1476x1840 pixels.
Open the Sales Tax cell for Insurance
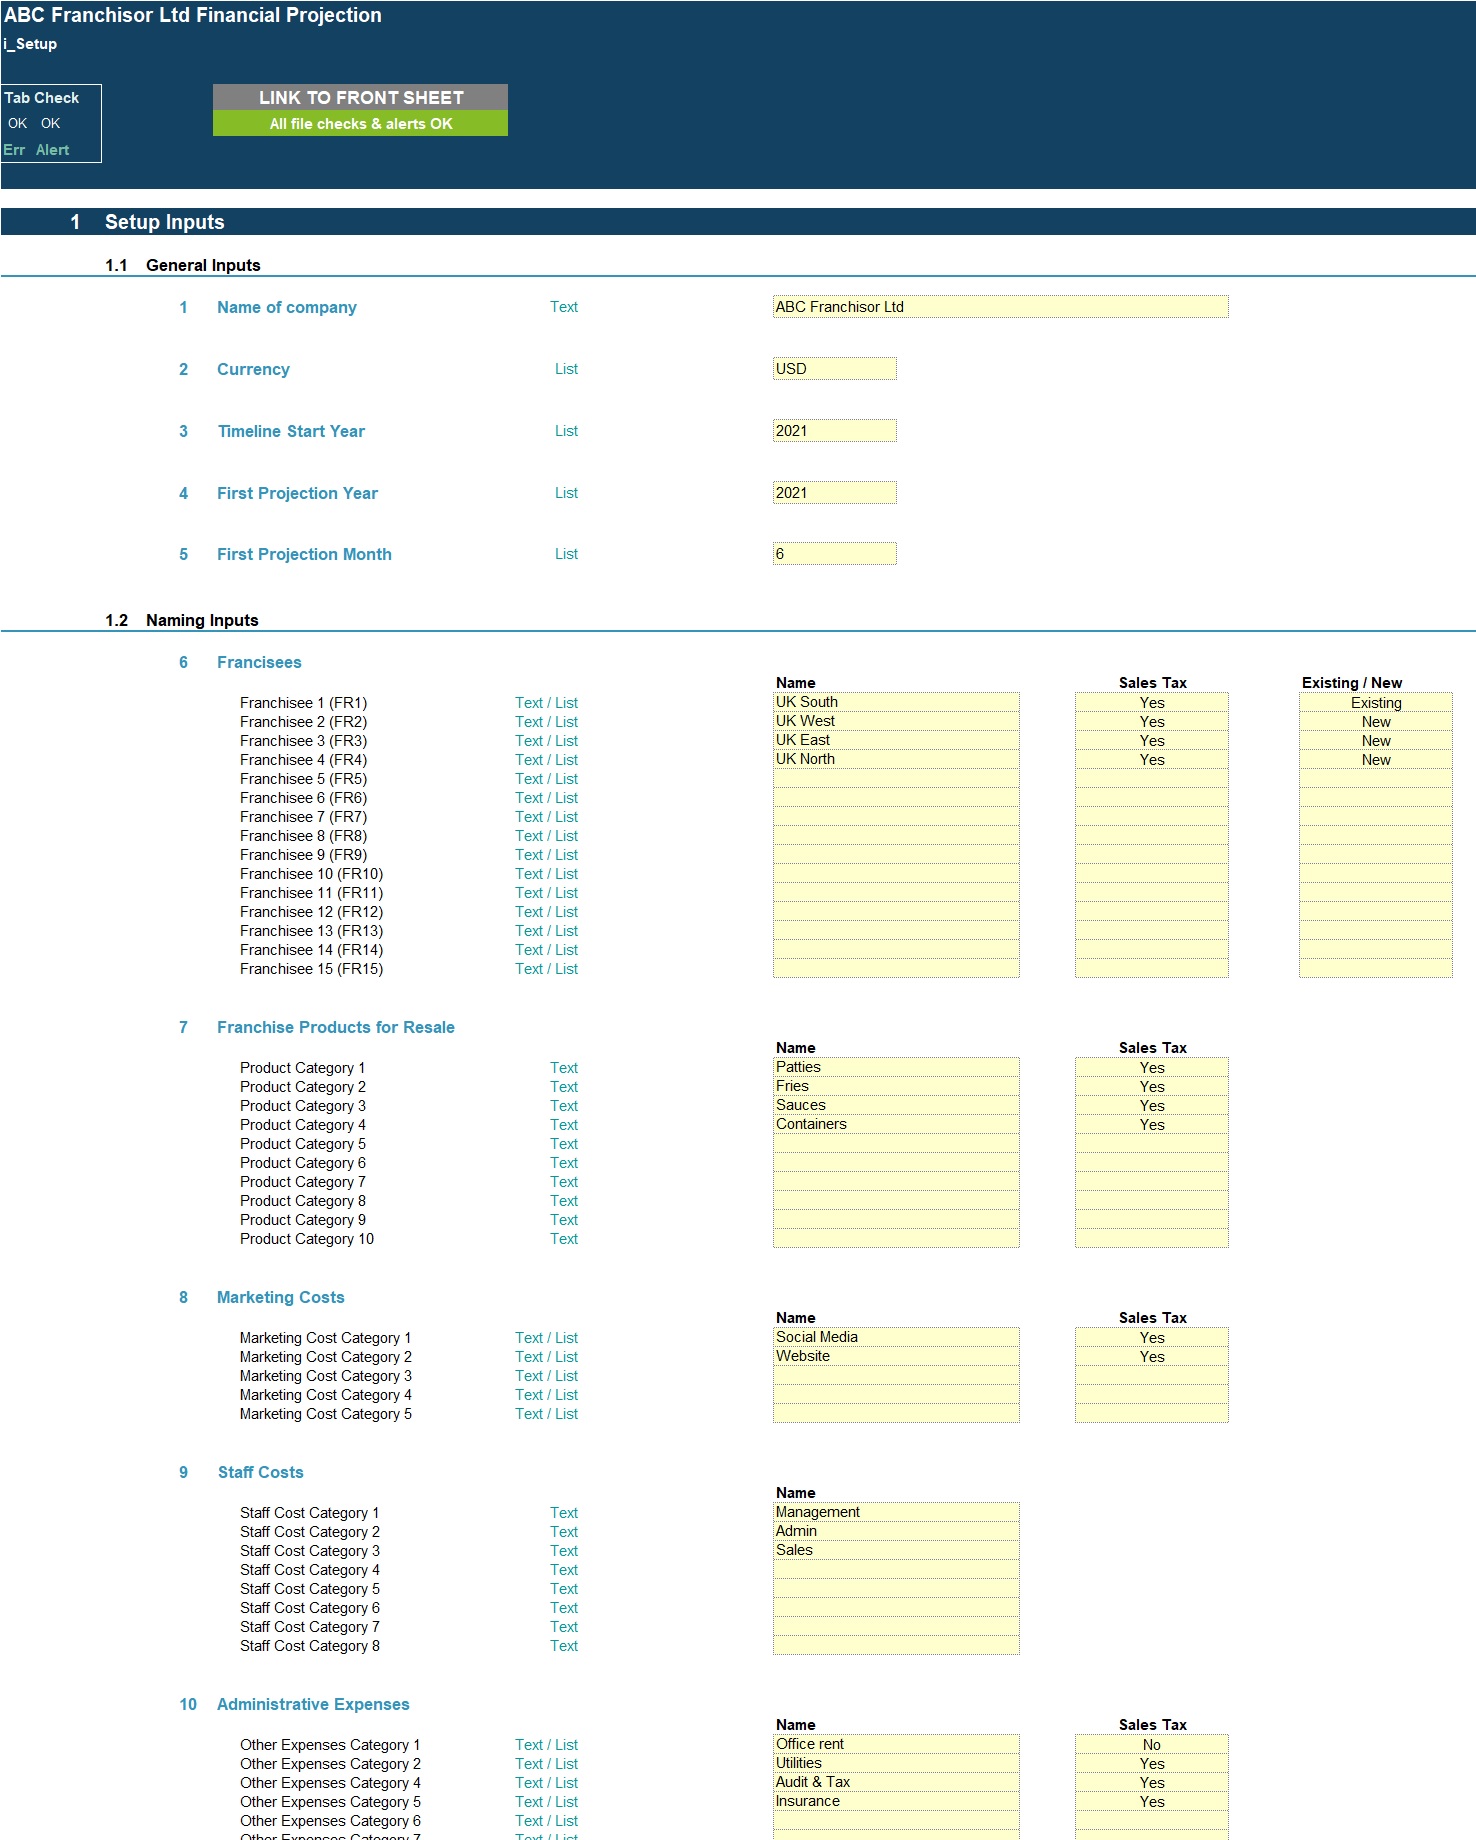pos(1151,1801)
